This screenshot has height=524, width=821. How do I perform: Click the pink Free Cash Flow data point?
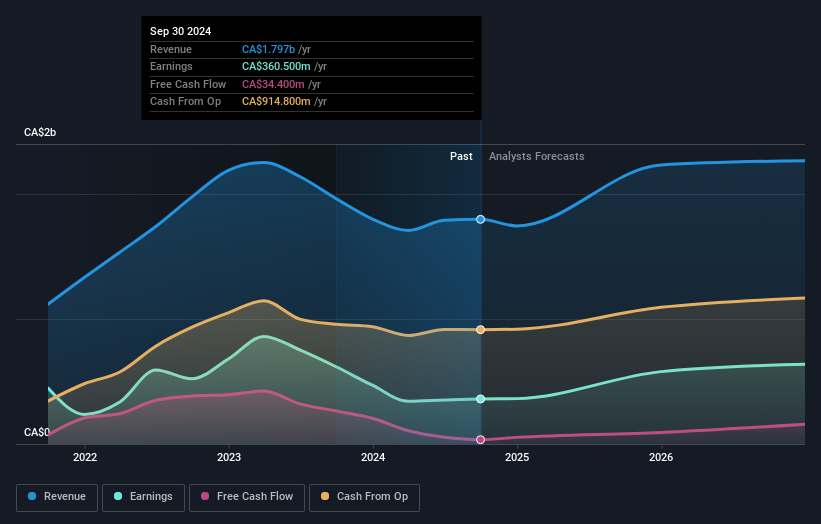[481, 440]
